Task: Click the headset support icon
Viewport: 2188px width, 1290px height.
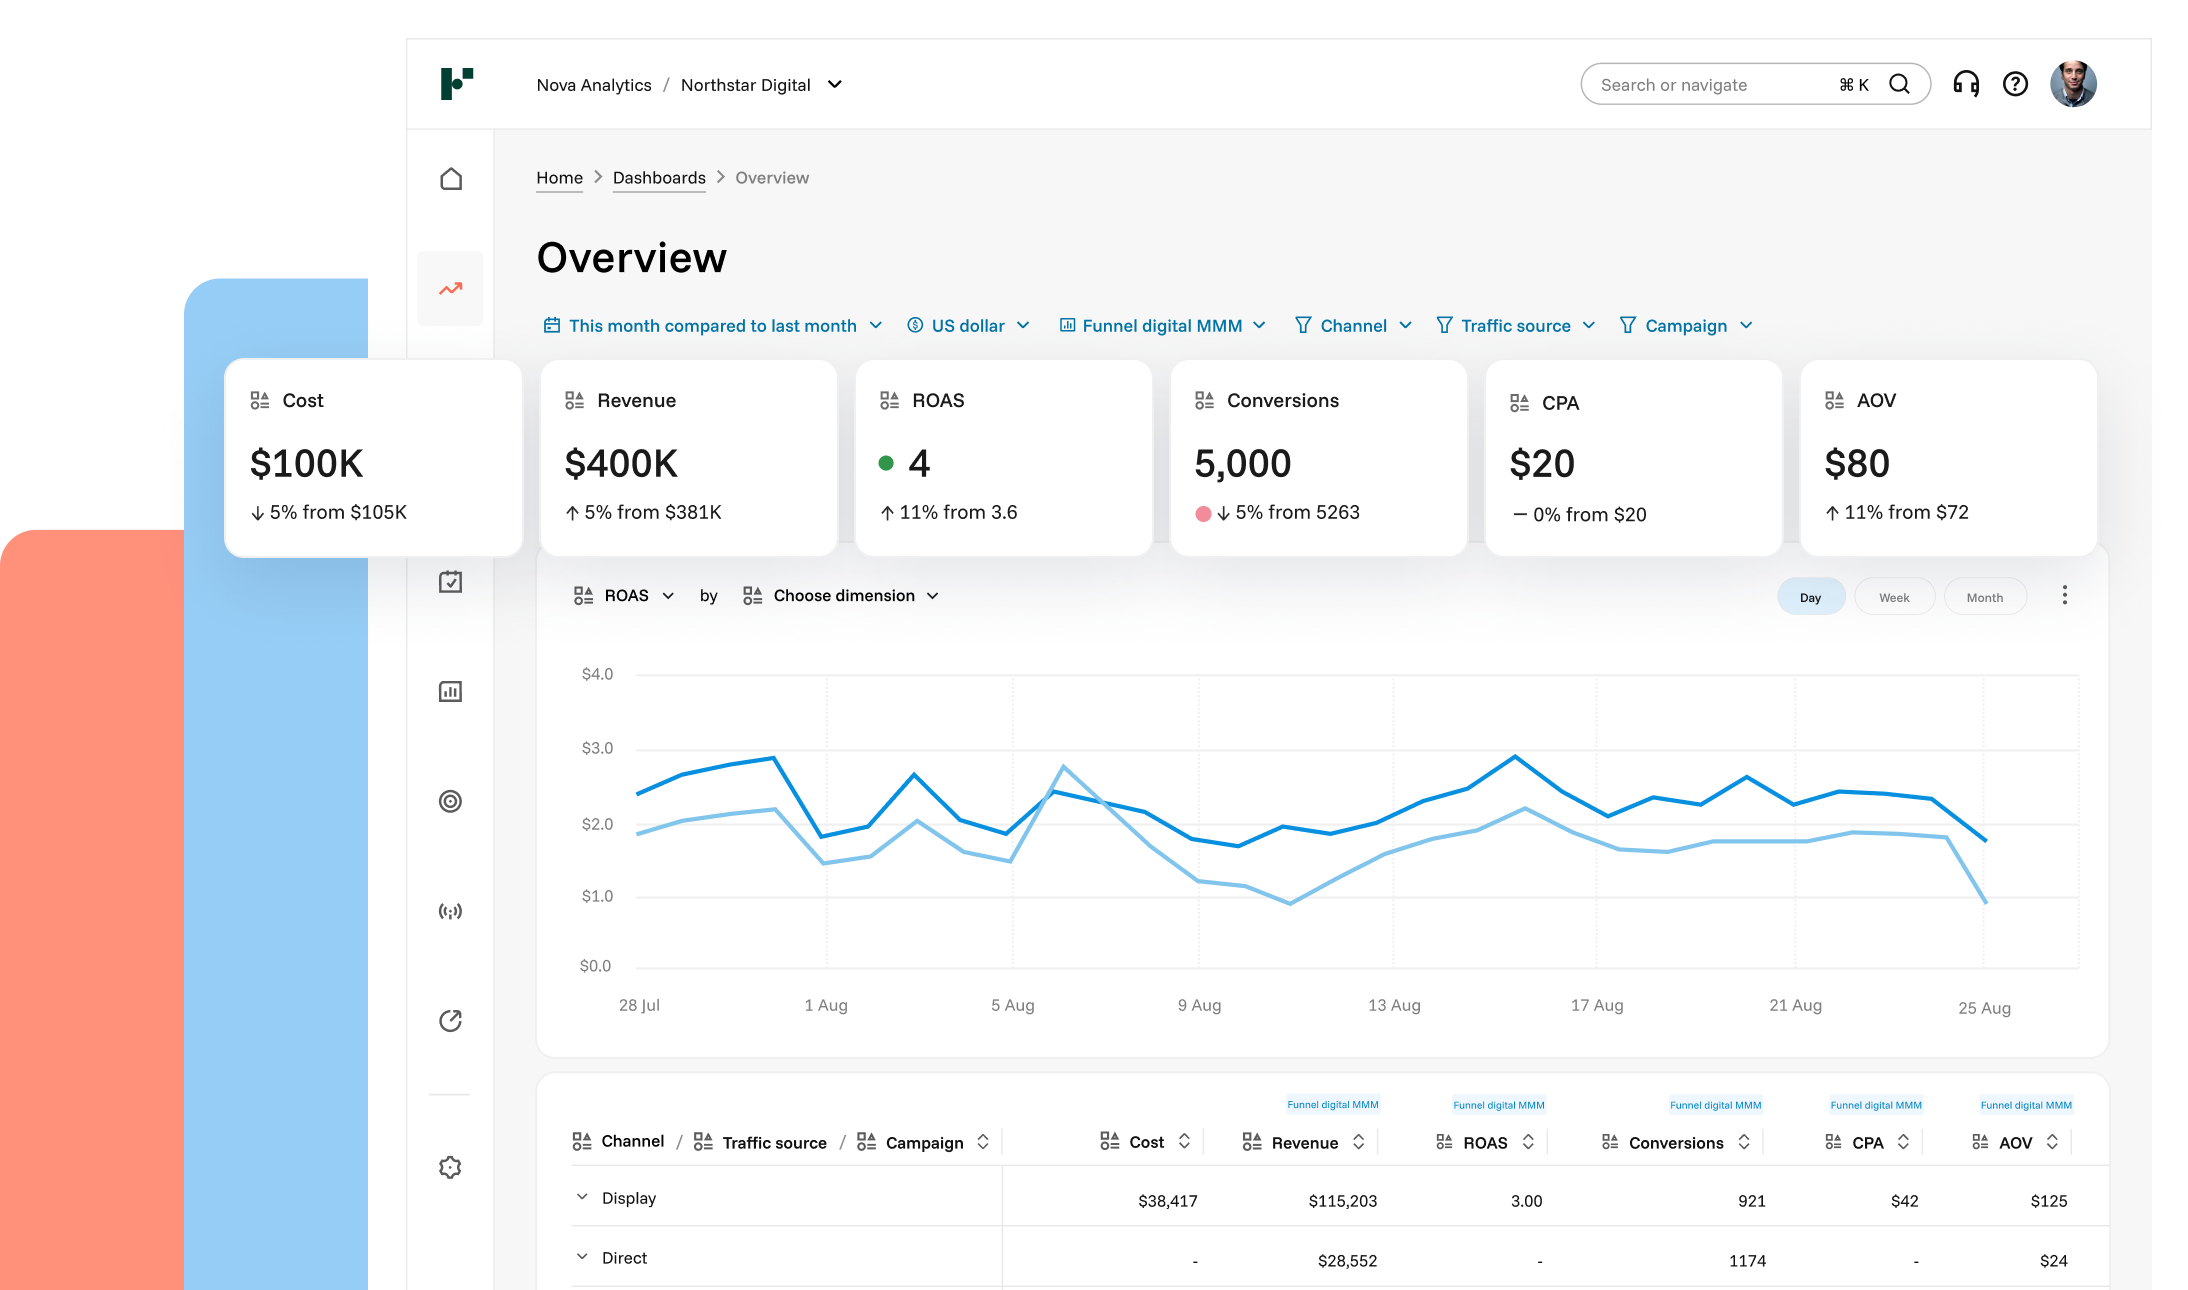Action: (x=1966, y=84)
